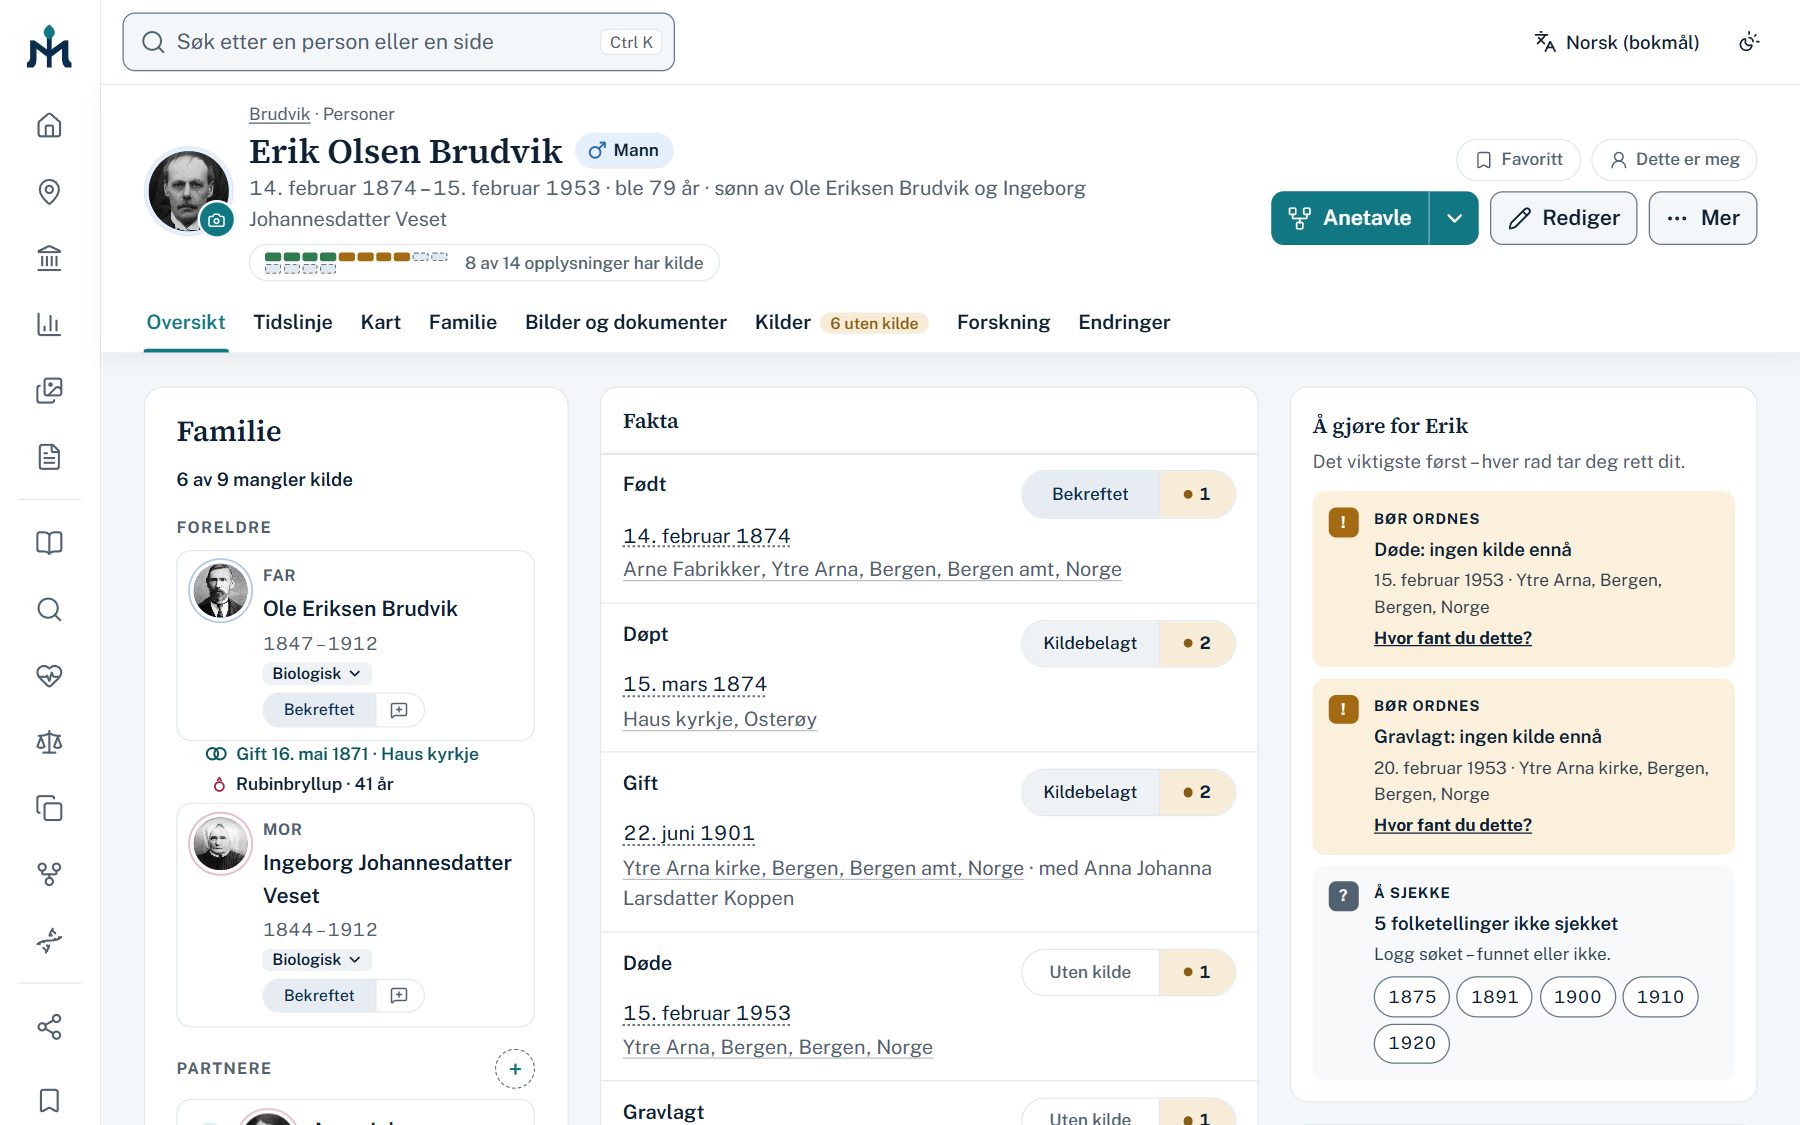Expand the Anetavle dropdown arrow
This screenshot has height=1125, width=1800.
(1454, 218)
